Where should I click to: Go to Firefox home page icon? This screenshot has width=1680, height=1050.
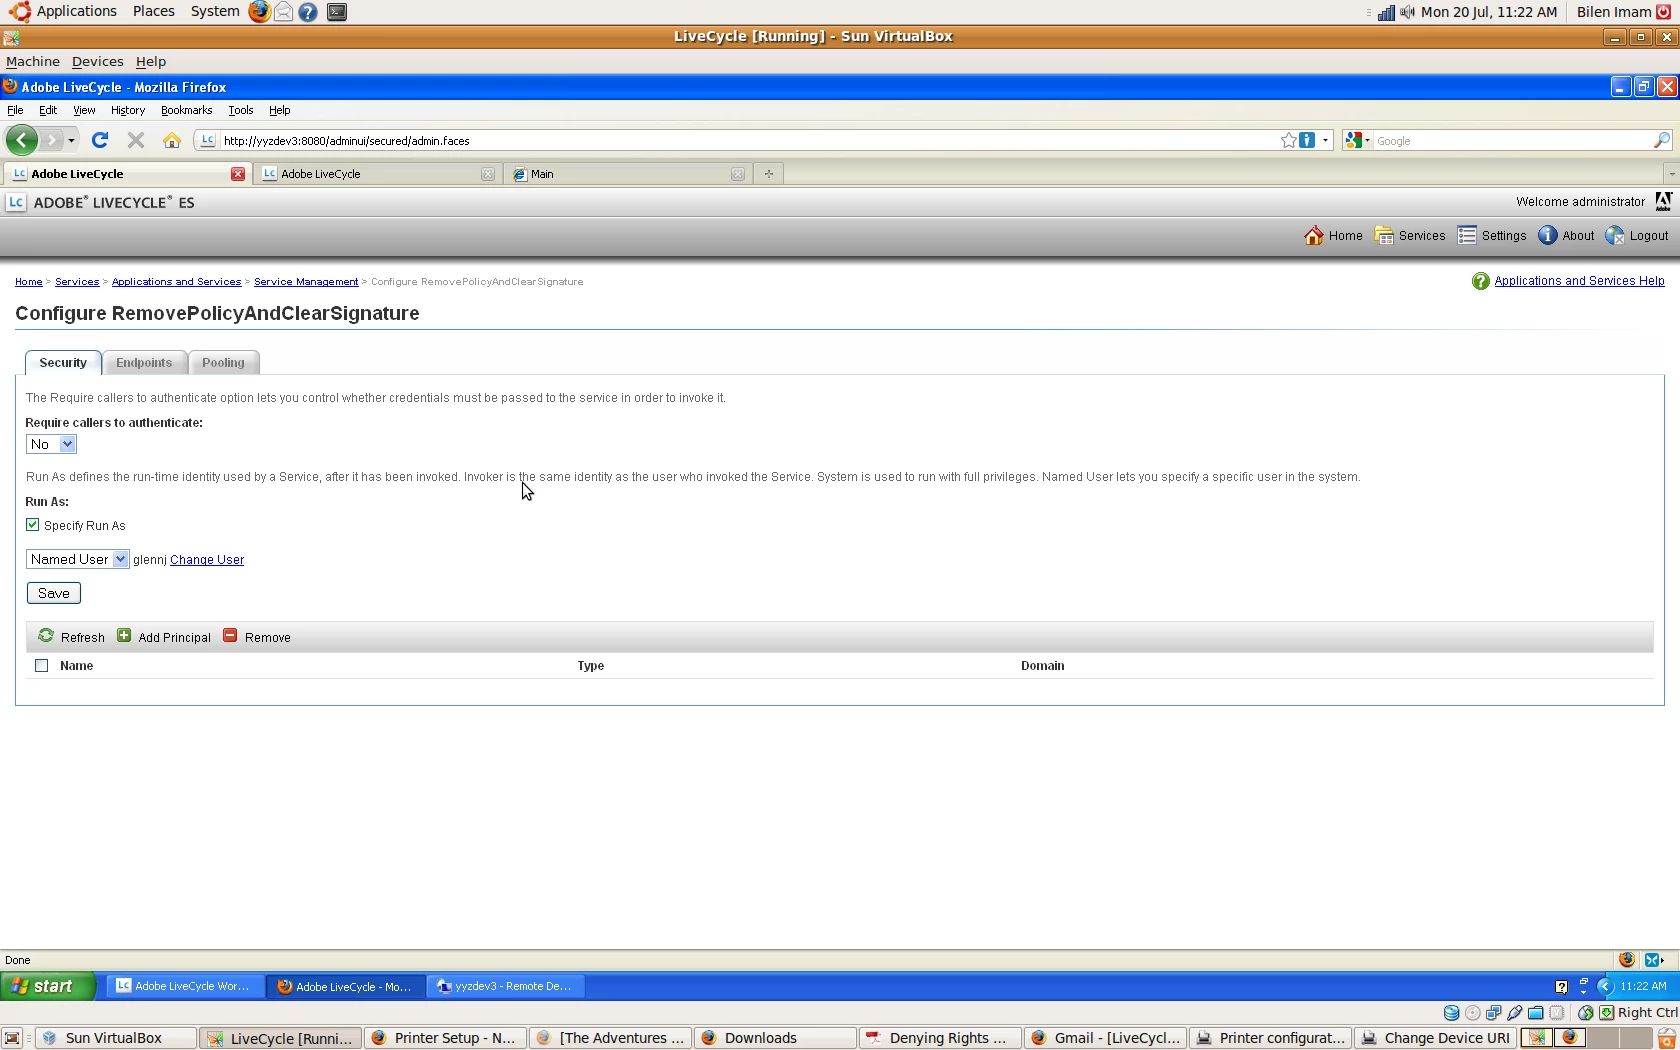pyautogui.click(x=172, y=141)
